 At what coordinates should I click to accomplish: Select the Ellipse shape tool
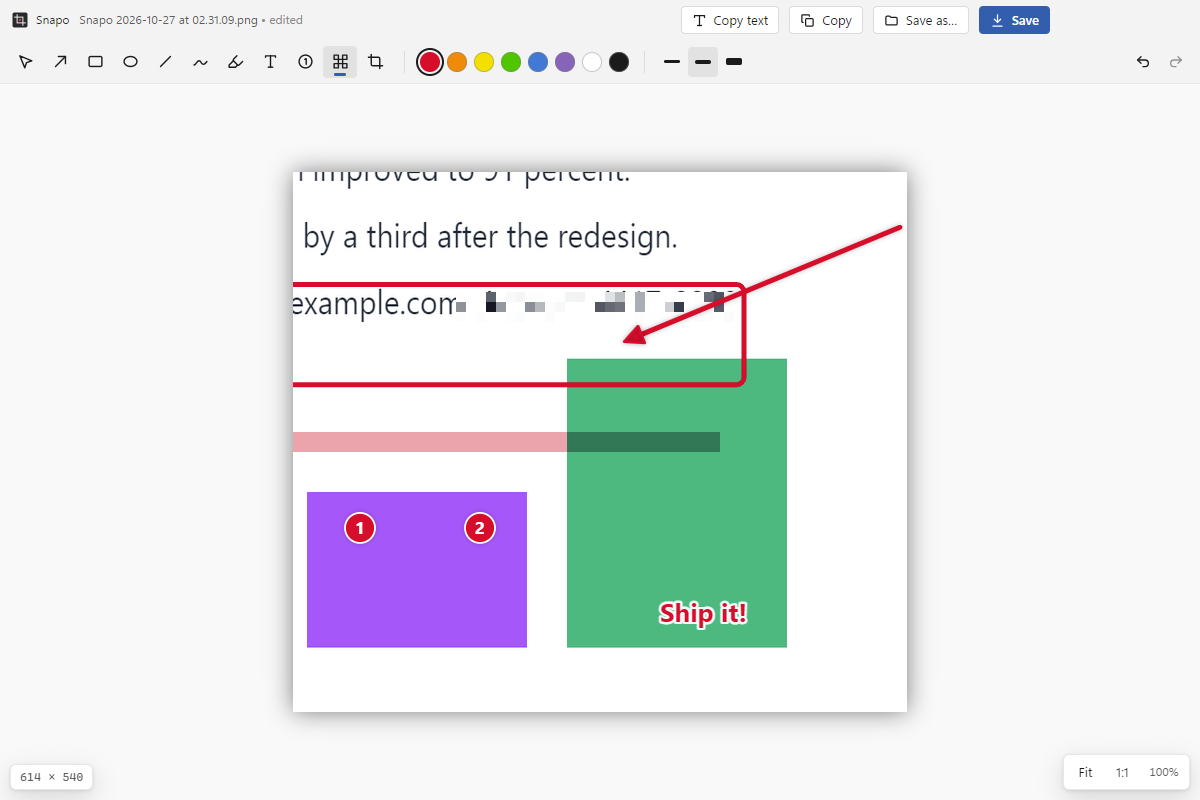click(131, 62)
